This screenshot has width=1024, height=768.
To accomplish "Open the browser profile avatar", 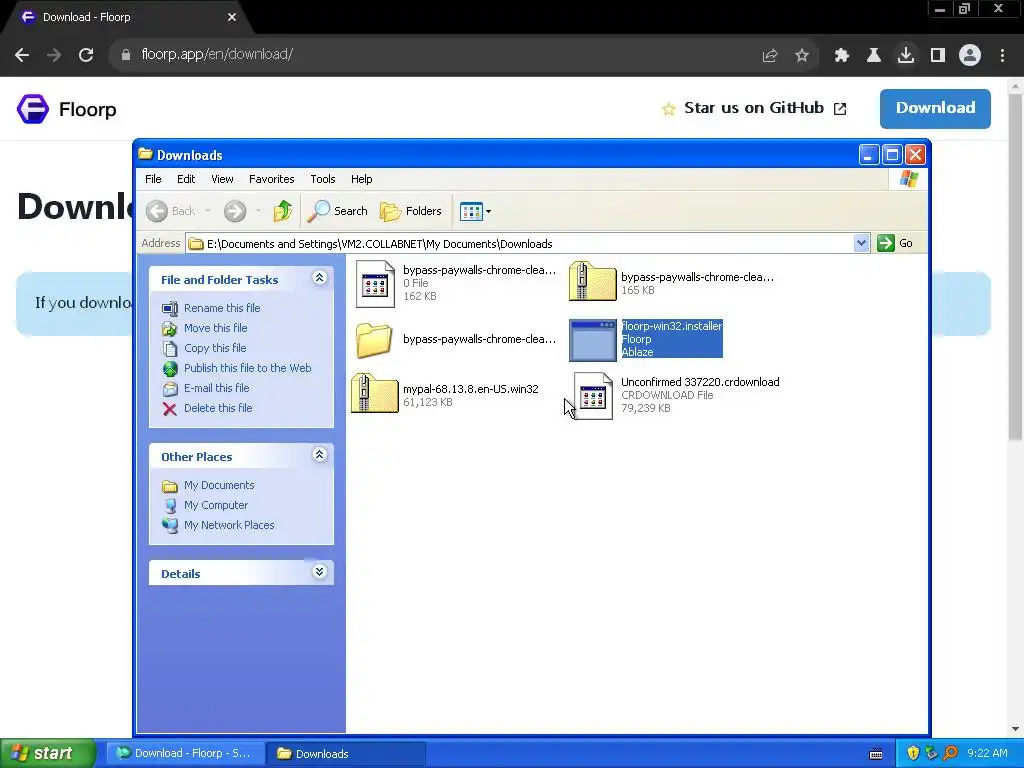I will click(x=970, y=55).
